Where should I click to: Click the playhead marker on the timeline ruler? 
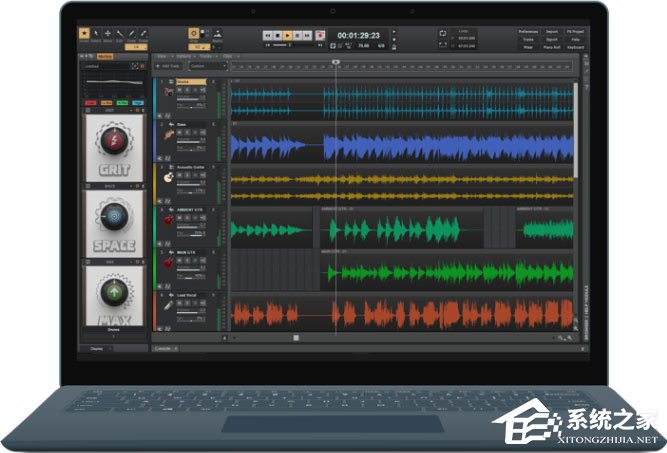click(x=336, y=62)
